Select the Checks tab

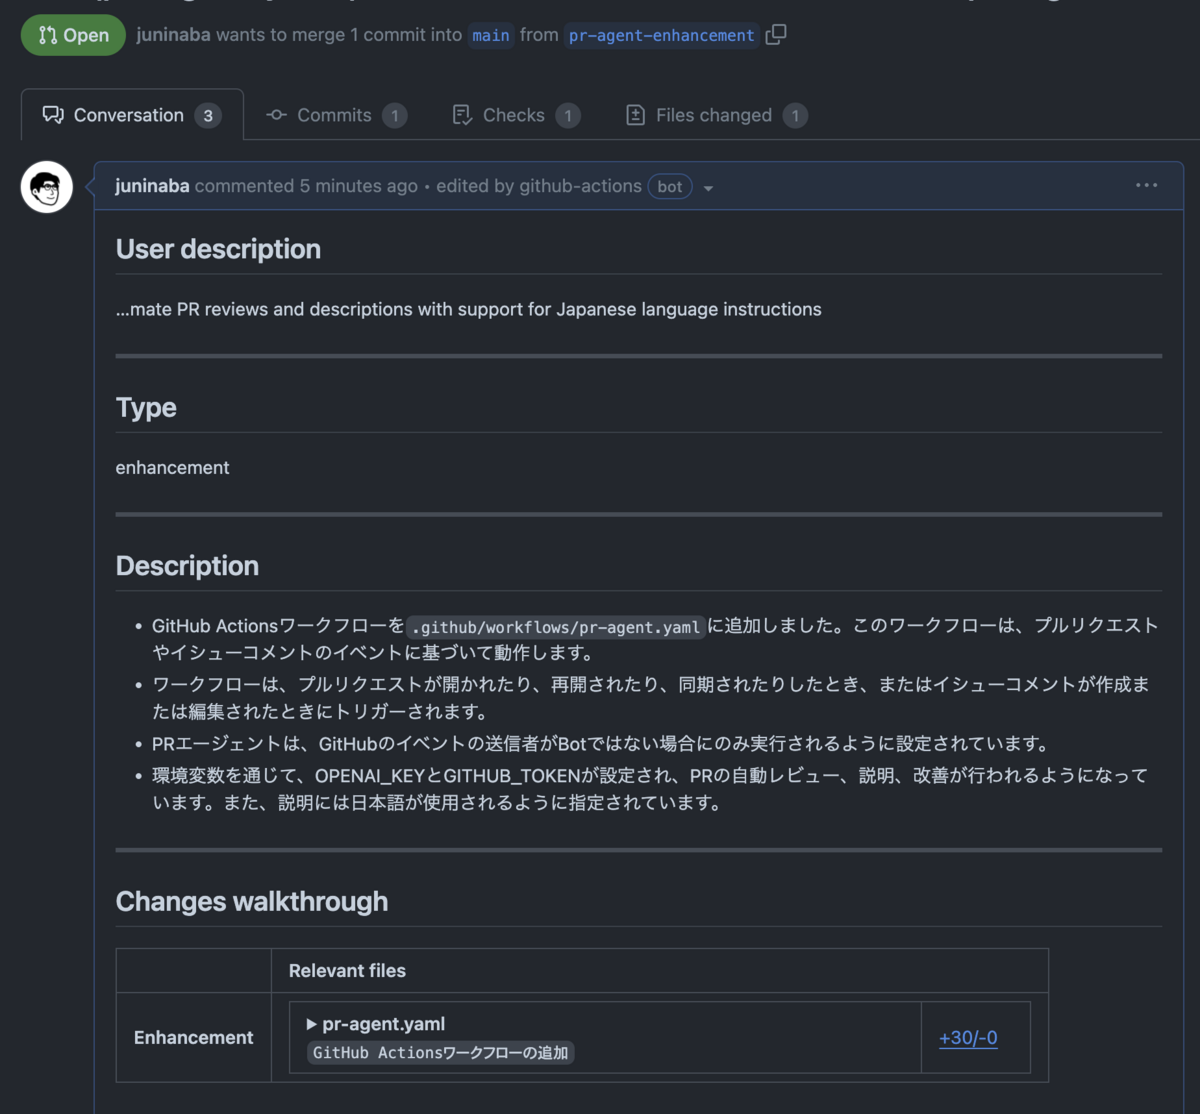(x=512, y=114)
